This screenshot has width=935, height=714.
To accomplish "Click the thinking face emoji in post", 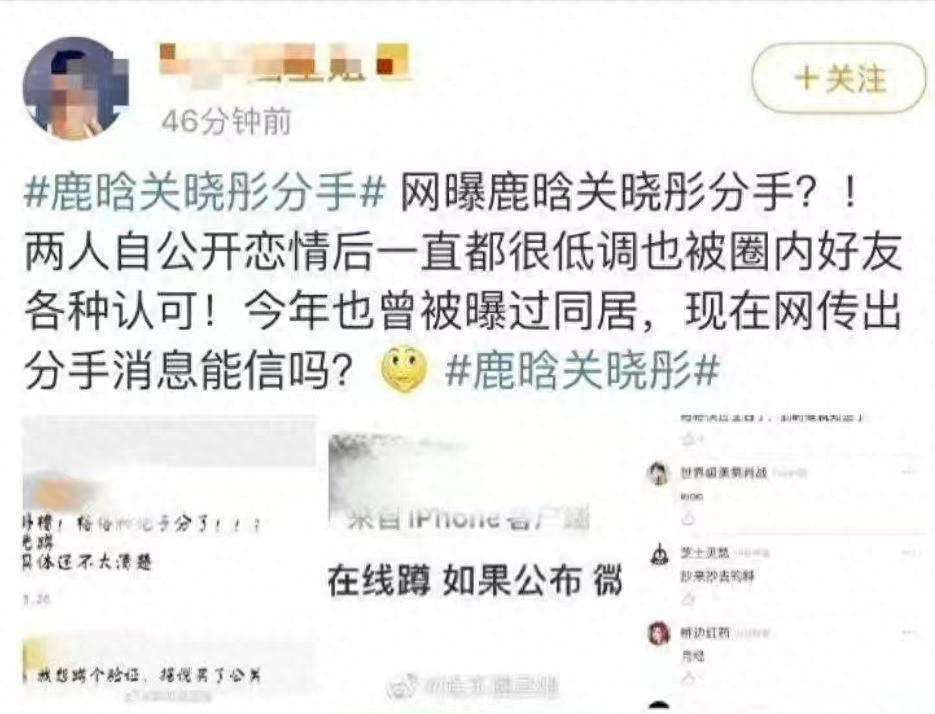I will [404, 369].
